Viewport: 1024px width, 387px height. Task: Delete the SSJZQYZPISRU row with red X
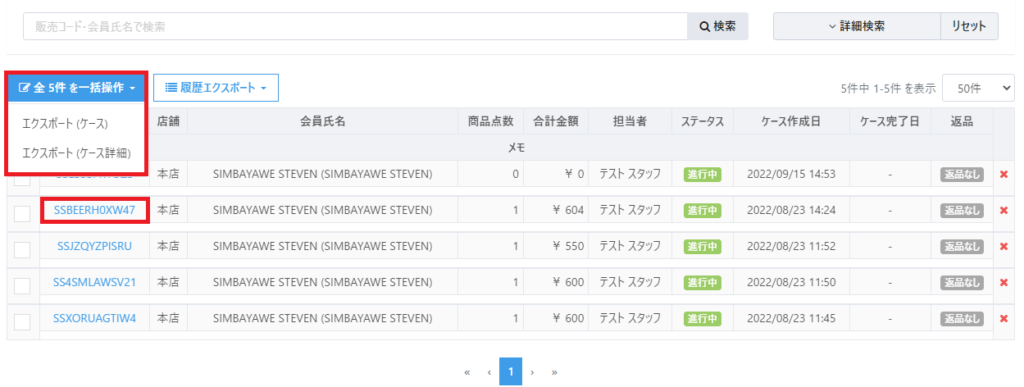point(1004,246)
